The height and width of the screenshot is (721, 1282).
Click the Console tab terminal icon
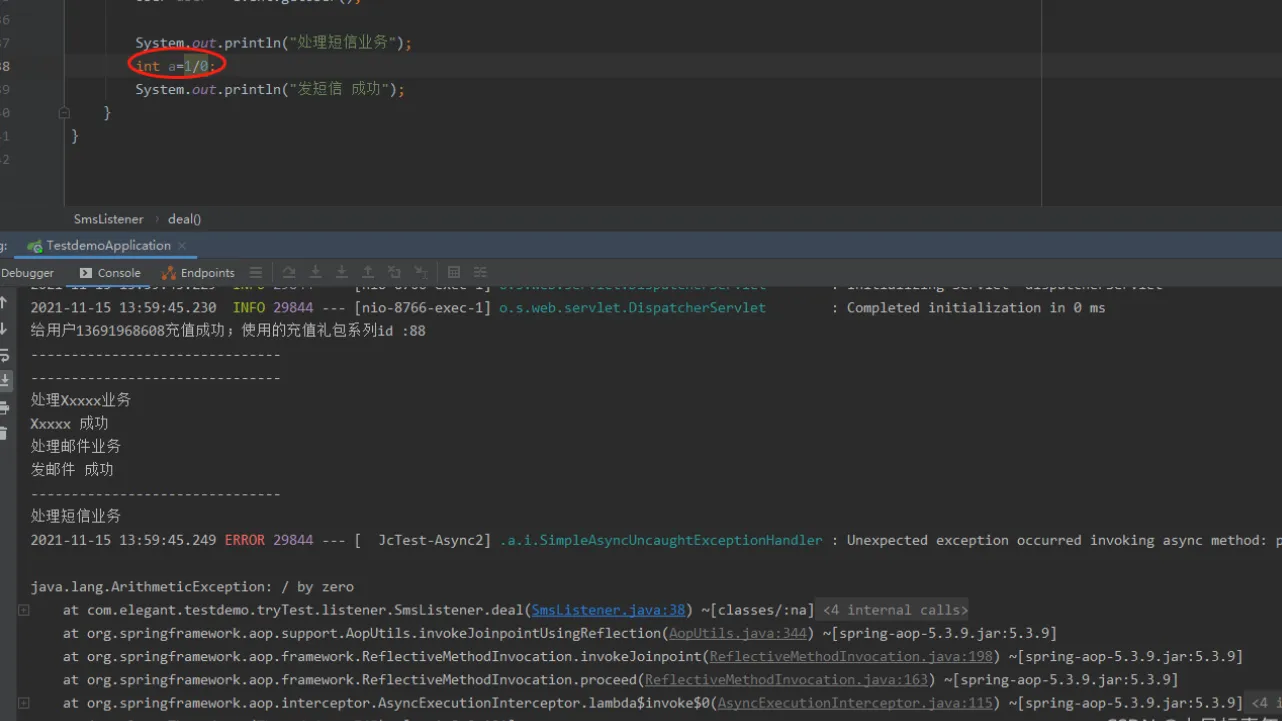click(x=85, y=272)
